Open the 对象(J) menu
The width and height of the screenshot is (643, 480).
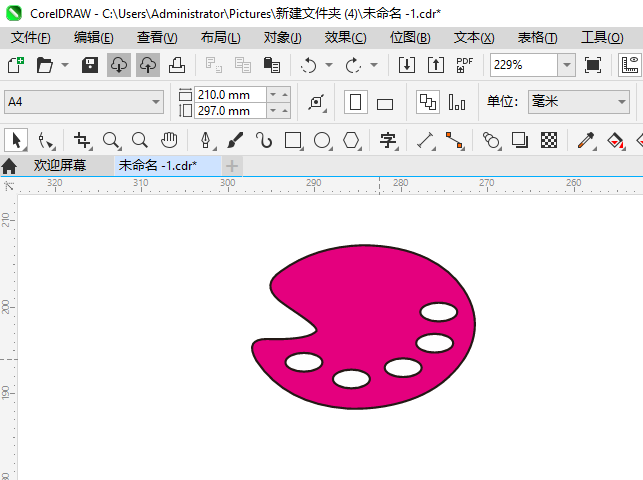point(283,38)
